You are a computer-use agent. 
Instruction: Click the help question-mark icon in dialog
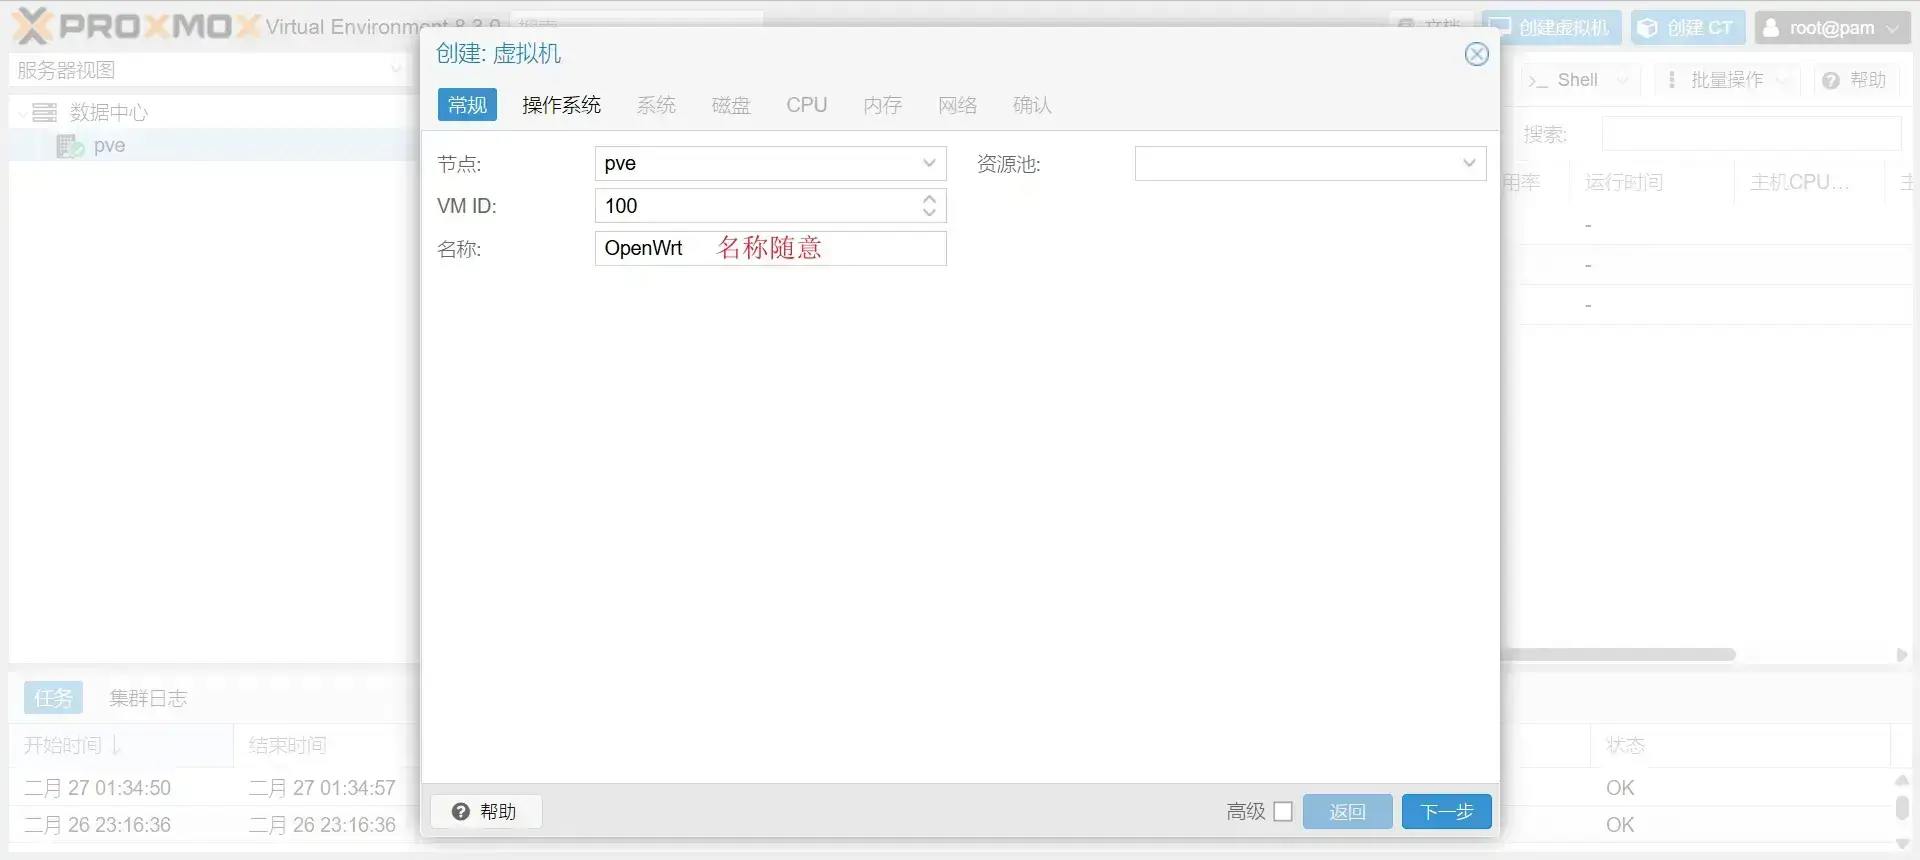pyautogui.click(x=460, y=811)
